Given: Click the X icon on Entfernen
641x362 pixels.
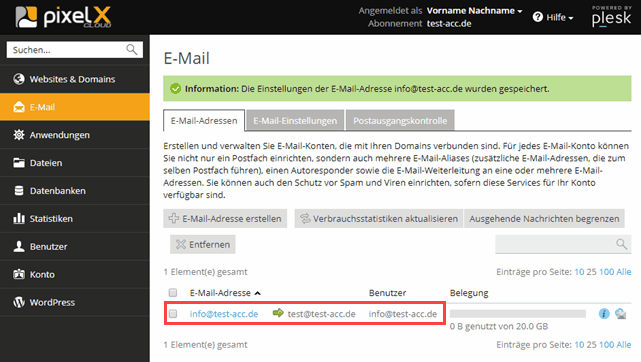Looking at the screenshot, I should coord(181,244).
